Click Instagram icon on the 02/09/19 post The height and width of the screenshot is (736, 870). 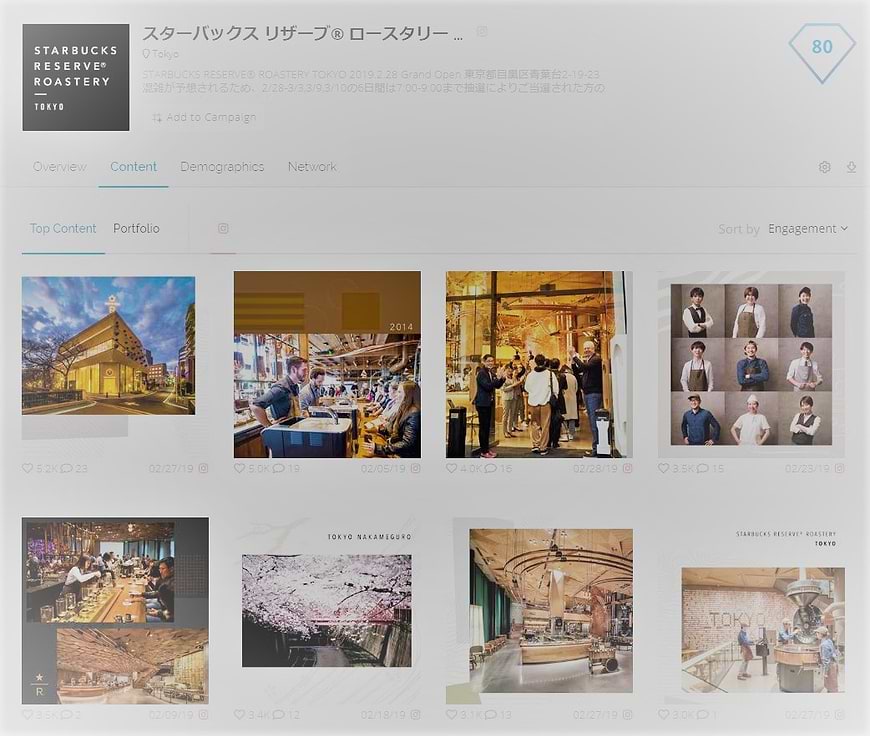tap(203, 714)
